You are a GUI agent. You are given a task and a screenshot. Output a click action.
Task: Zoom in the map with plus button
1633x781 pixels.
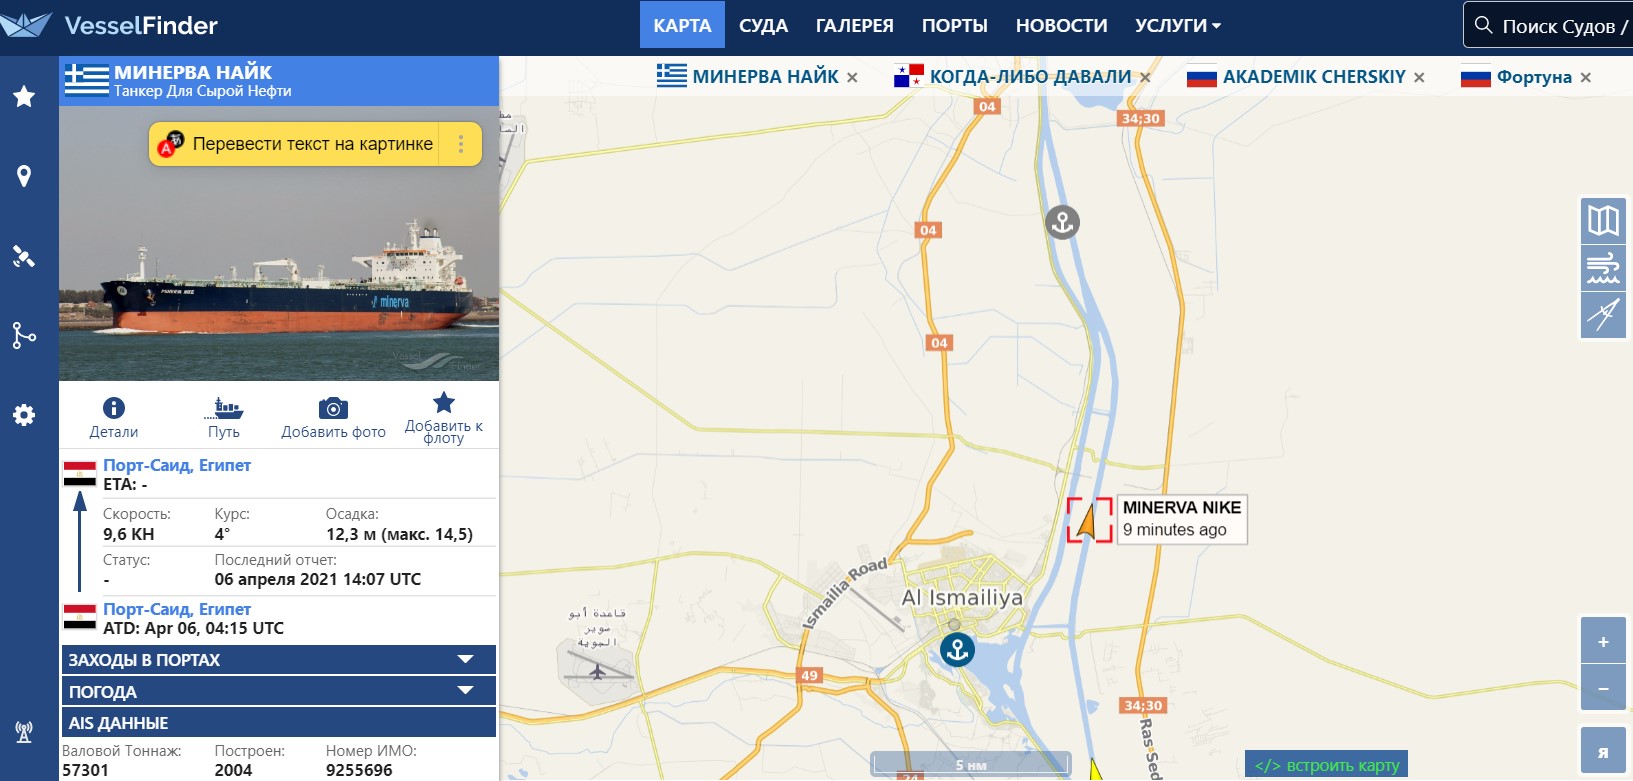click(x=1603, y=641)
